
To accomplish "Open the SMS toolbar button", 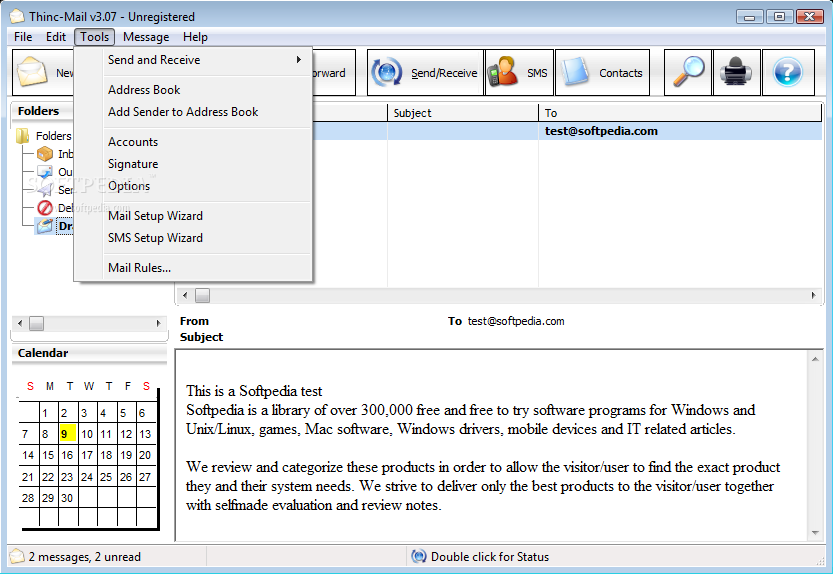I will [519, 72].
